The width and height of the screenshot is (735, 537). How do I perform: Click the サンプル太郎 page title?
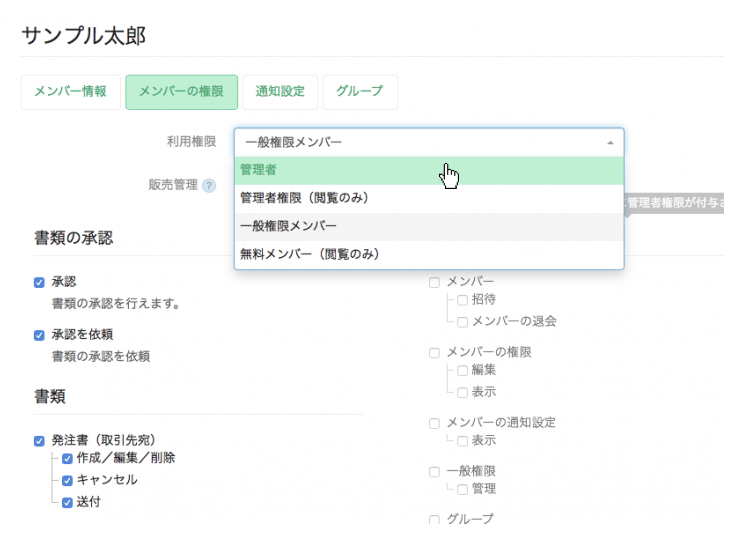pos(84,36)
